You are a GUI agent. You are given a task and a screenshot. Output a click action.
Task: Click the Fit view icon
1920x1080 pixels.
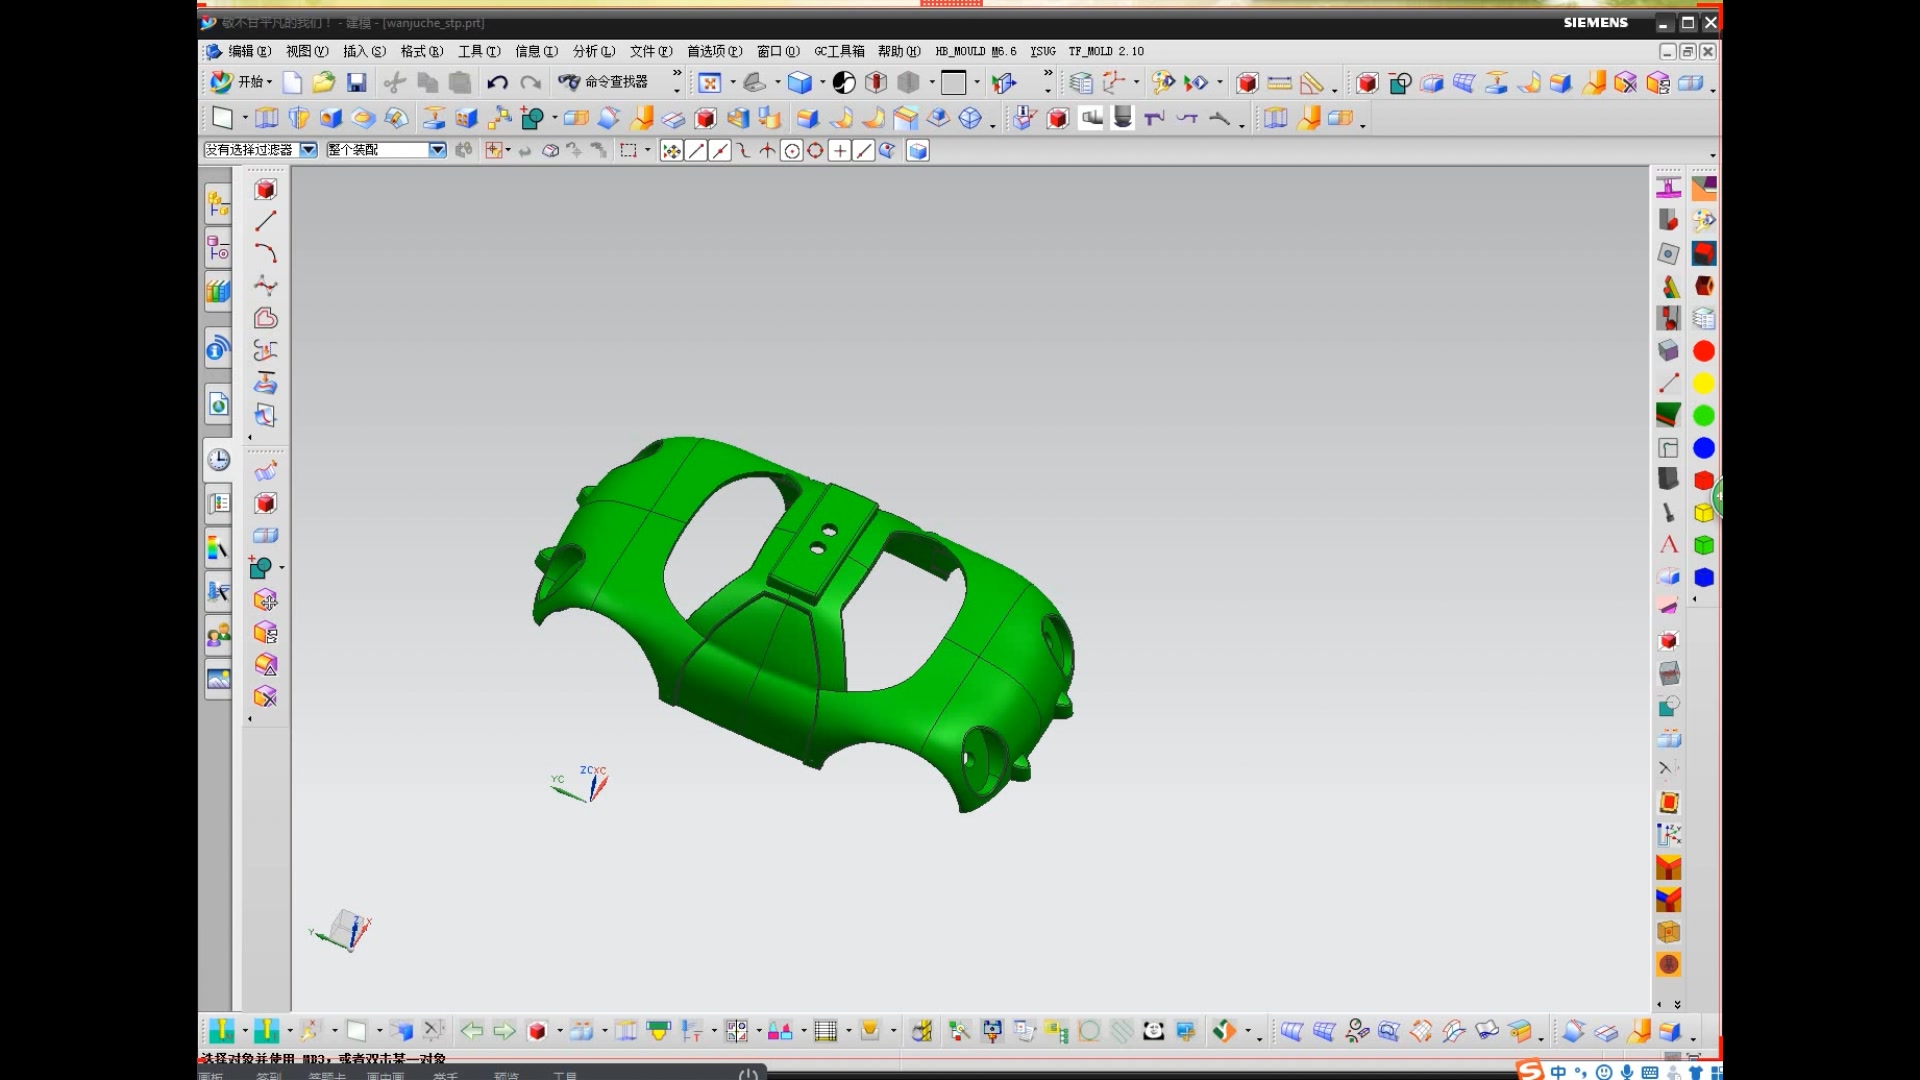tap(709, 83)
